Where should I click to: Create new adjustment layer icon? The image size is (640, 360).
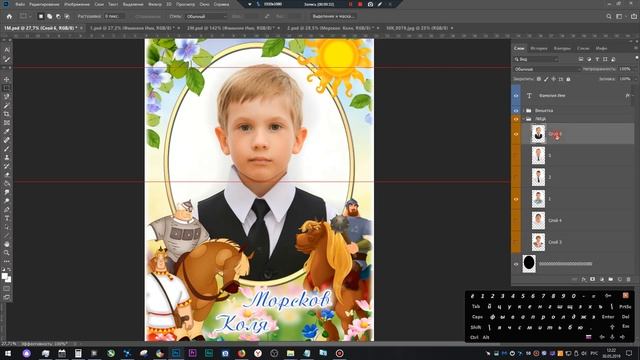coord(602,279)
